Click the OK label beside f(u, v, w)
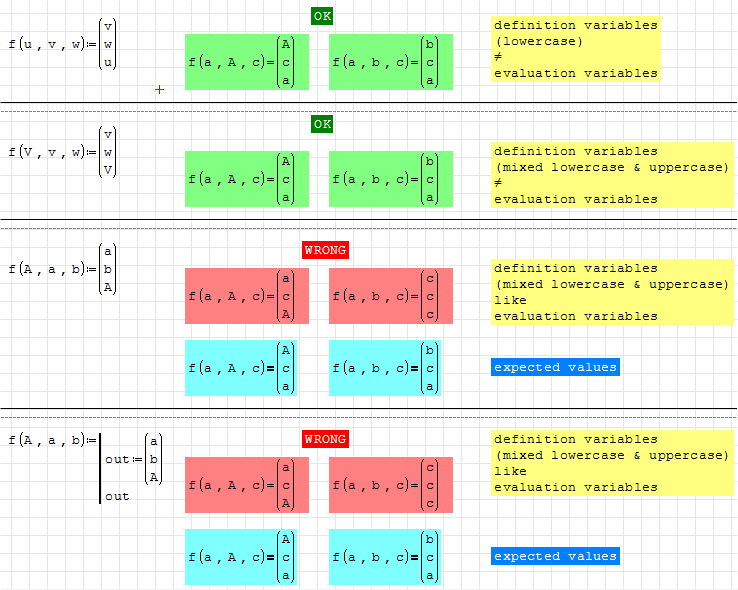738x590 pixels. click(321, 16)
